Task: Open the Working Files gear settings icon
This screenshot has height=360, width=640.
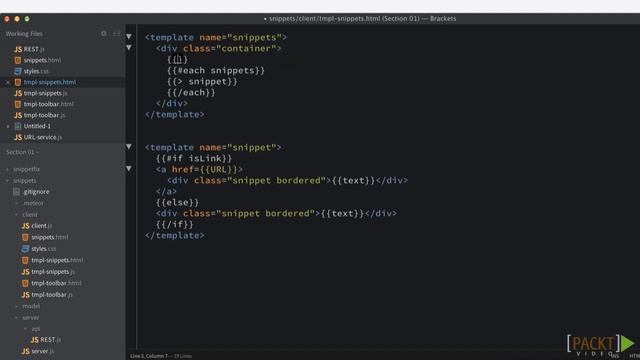Action: [x=104, y=33]
